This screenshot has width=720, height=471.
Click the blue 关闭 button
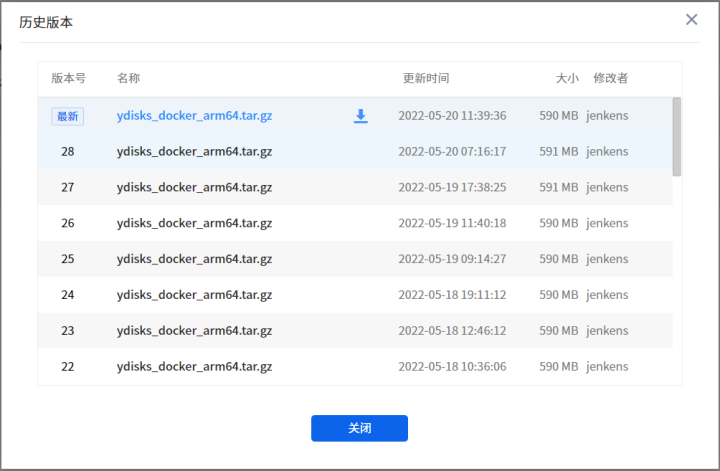click(359, 428)
